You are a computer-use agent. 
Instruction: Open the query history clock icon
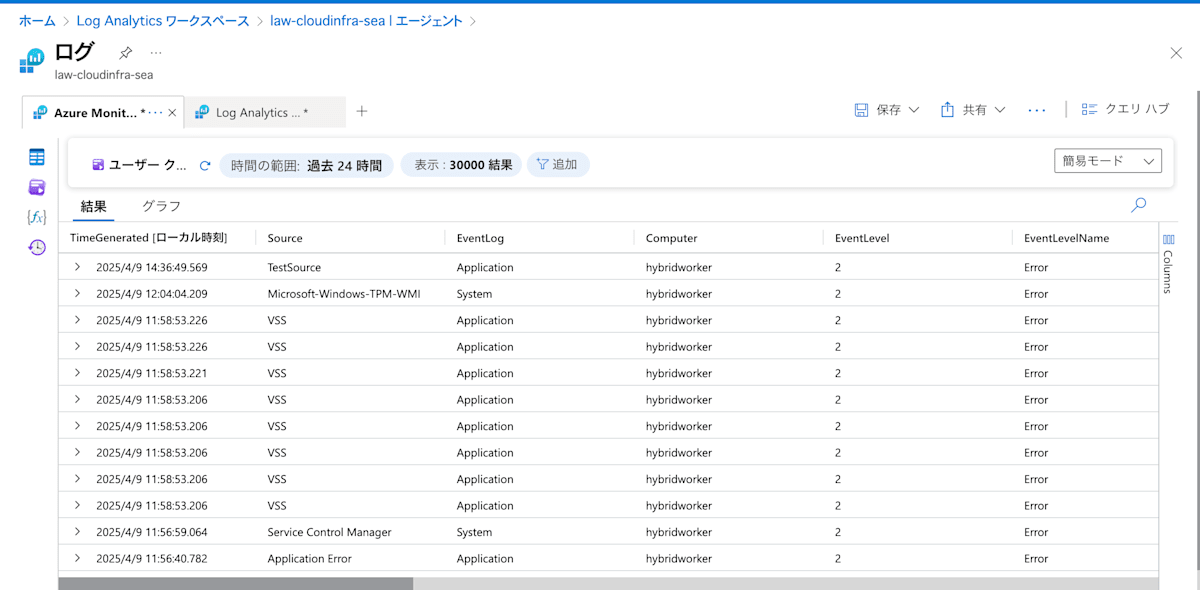click(37, 247)
